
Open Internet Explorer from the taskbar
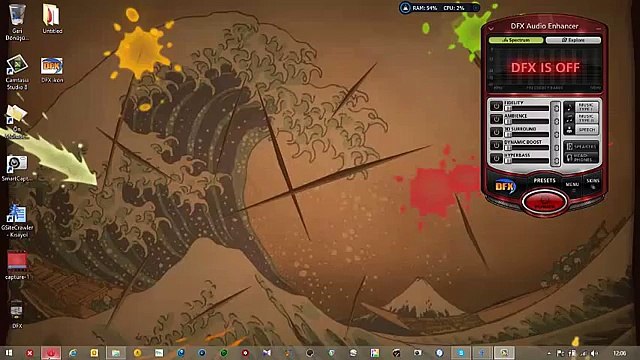pyautogui.click(x=73, y=353)
